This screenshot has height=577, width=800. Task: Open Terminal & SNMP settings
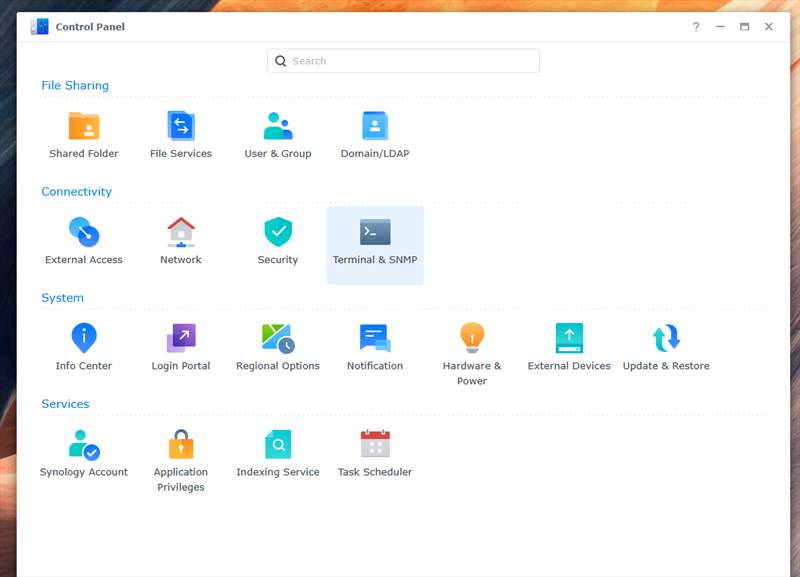tap(375, 245)
